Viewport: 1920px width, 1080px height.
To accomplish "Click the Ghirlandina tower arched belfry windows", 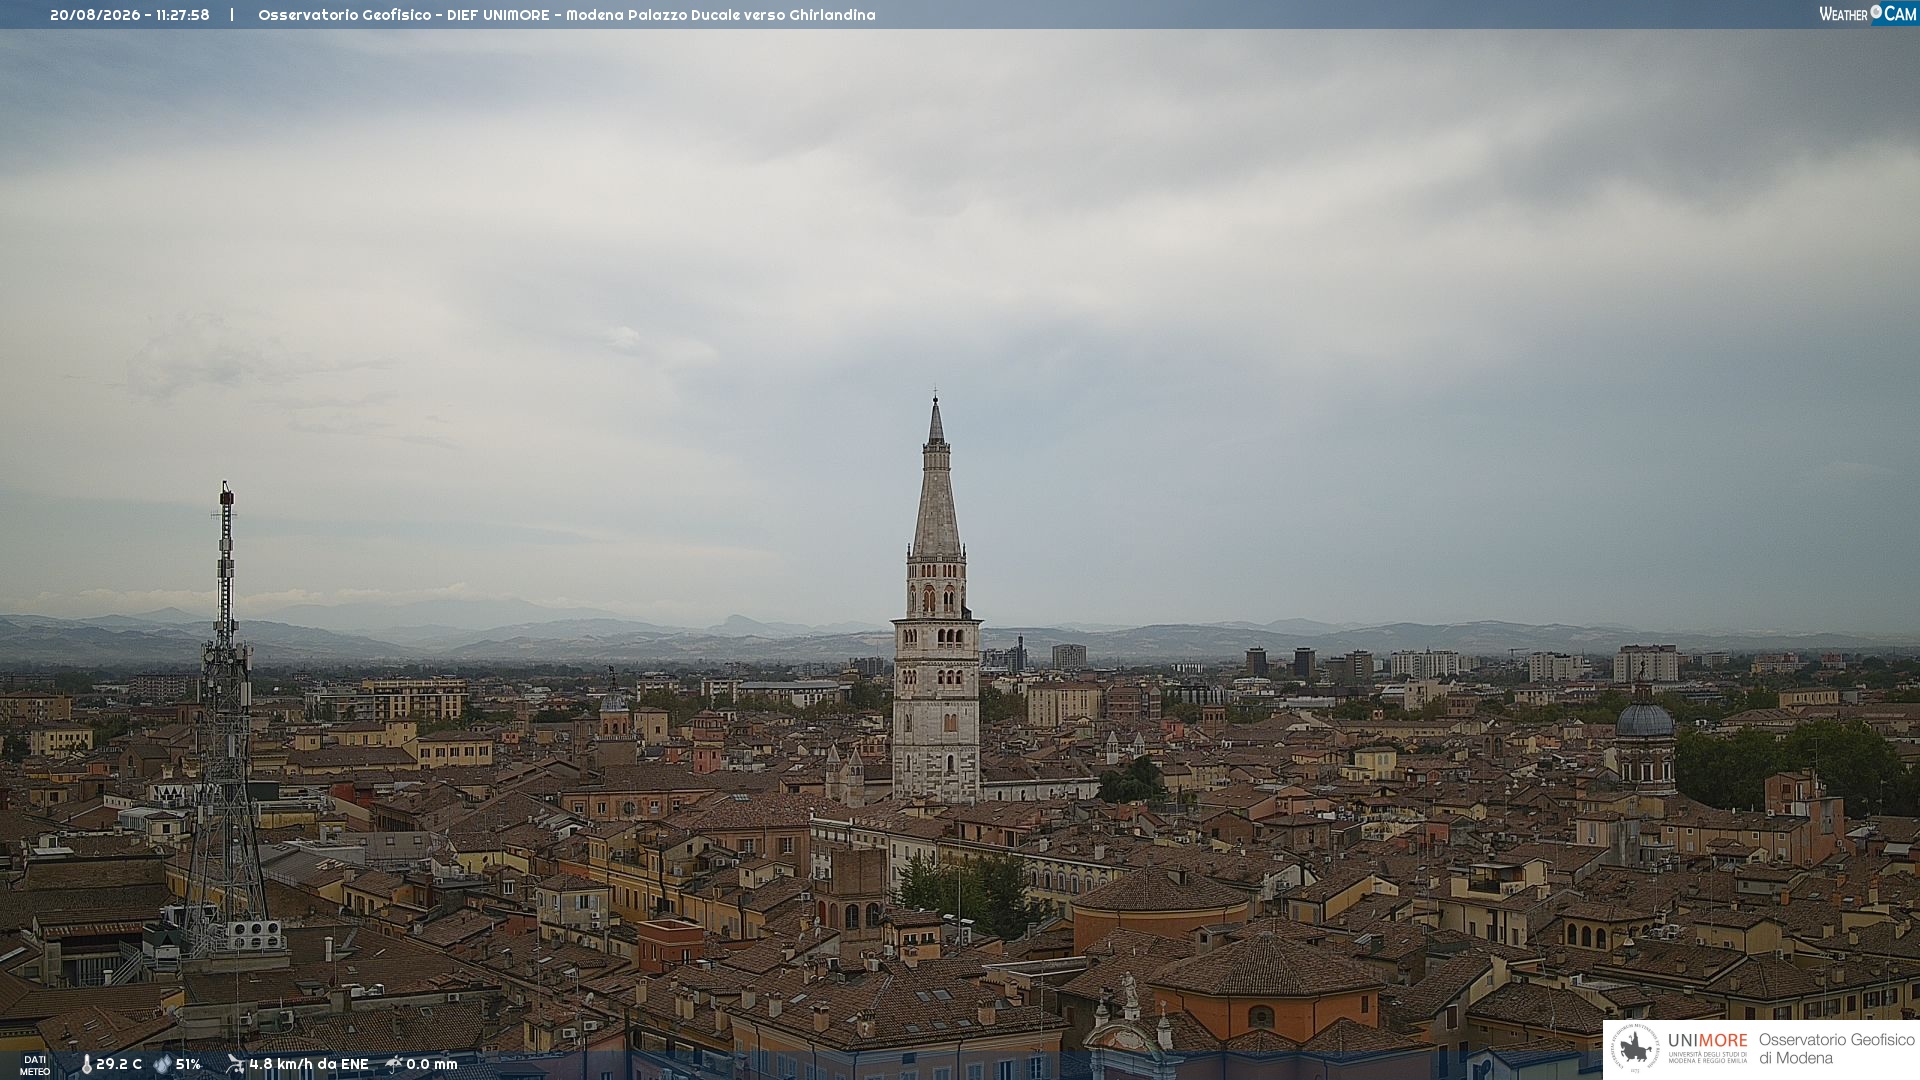I will point(937,598).
